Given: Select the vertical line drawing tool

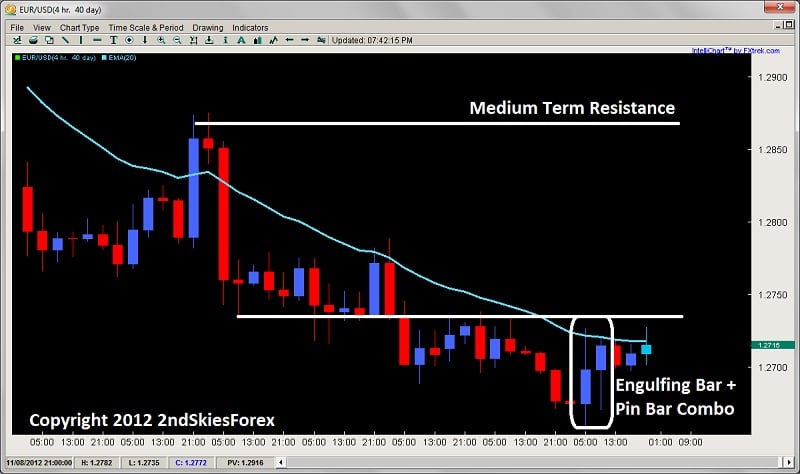Looking at the screenshot, I should [x=81, y=40].
